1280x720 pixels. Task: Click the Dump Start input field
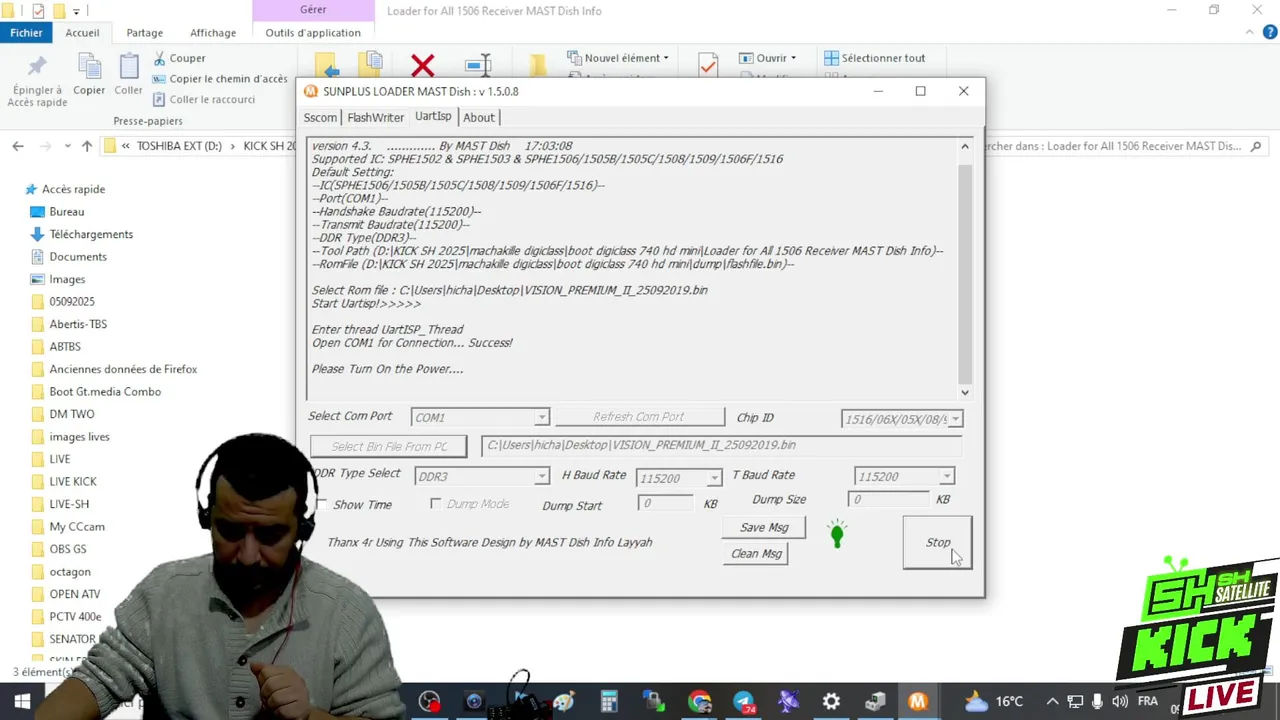coord(665,503)
